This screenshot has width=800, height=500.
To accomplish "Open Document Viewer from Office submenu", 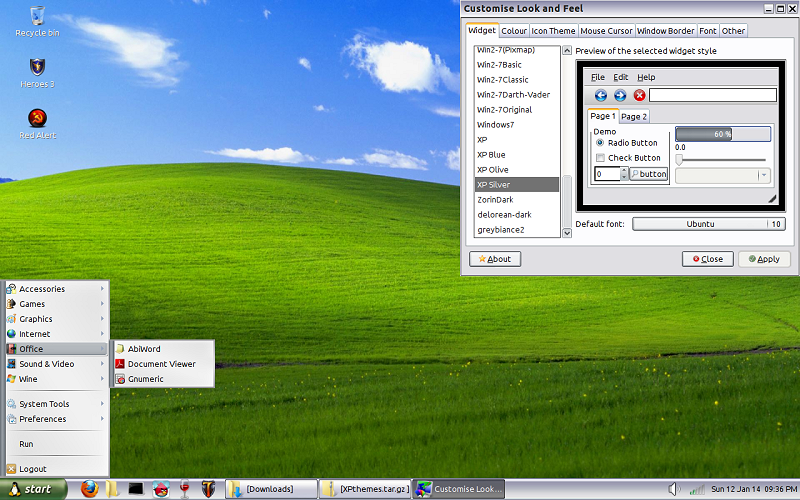I will (163, 364).
